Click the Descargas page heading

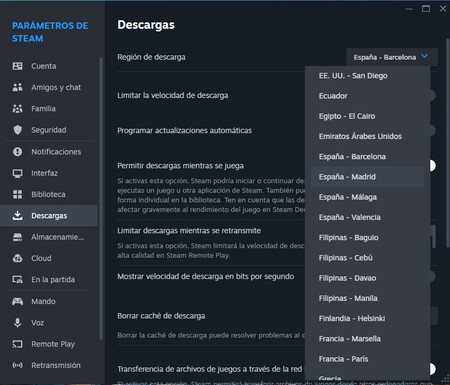coord(146,25)
